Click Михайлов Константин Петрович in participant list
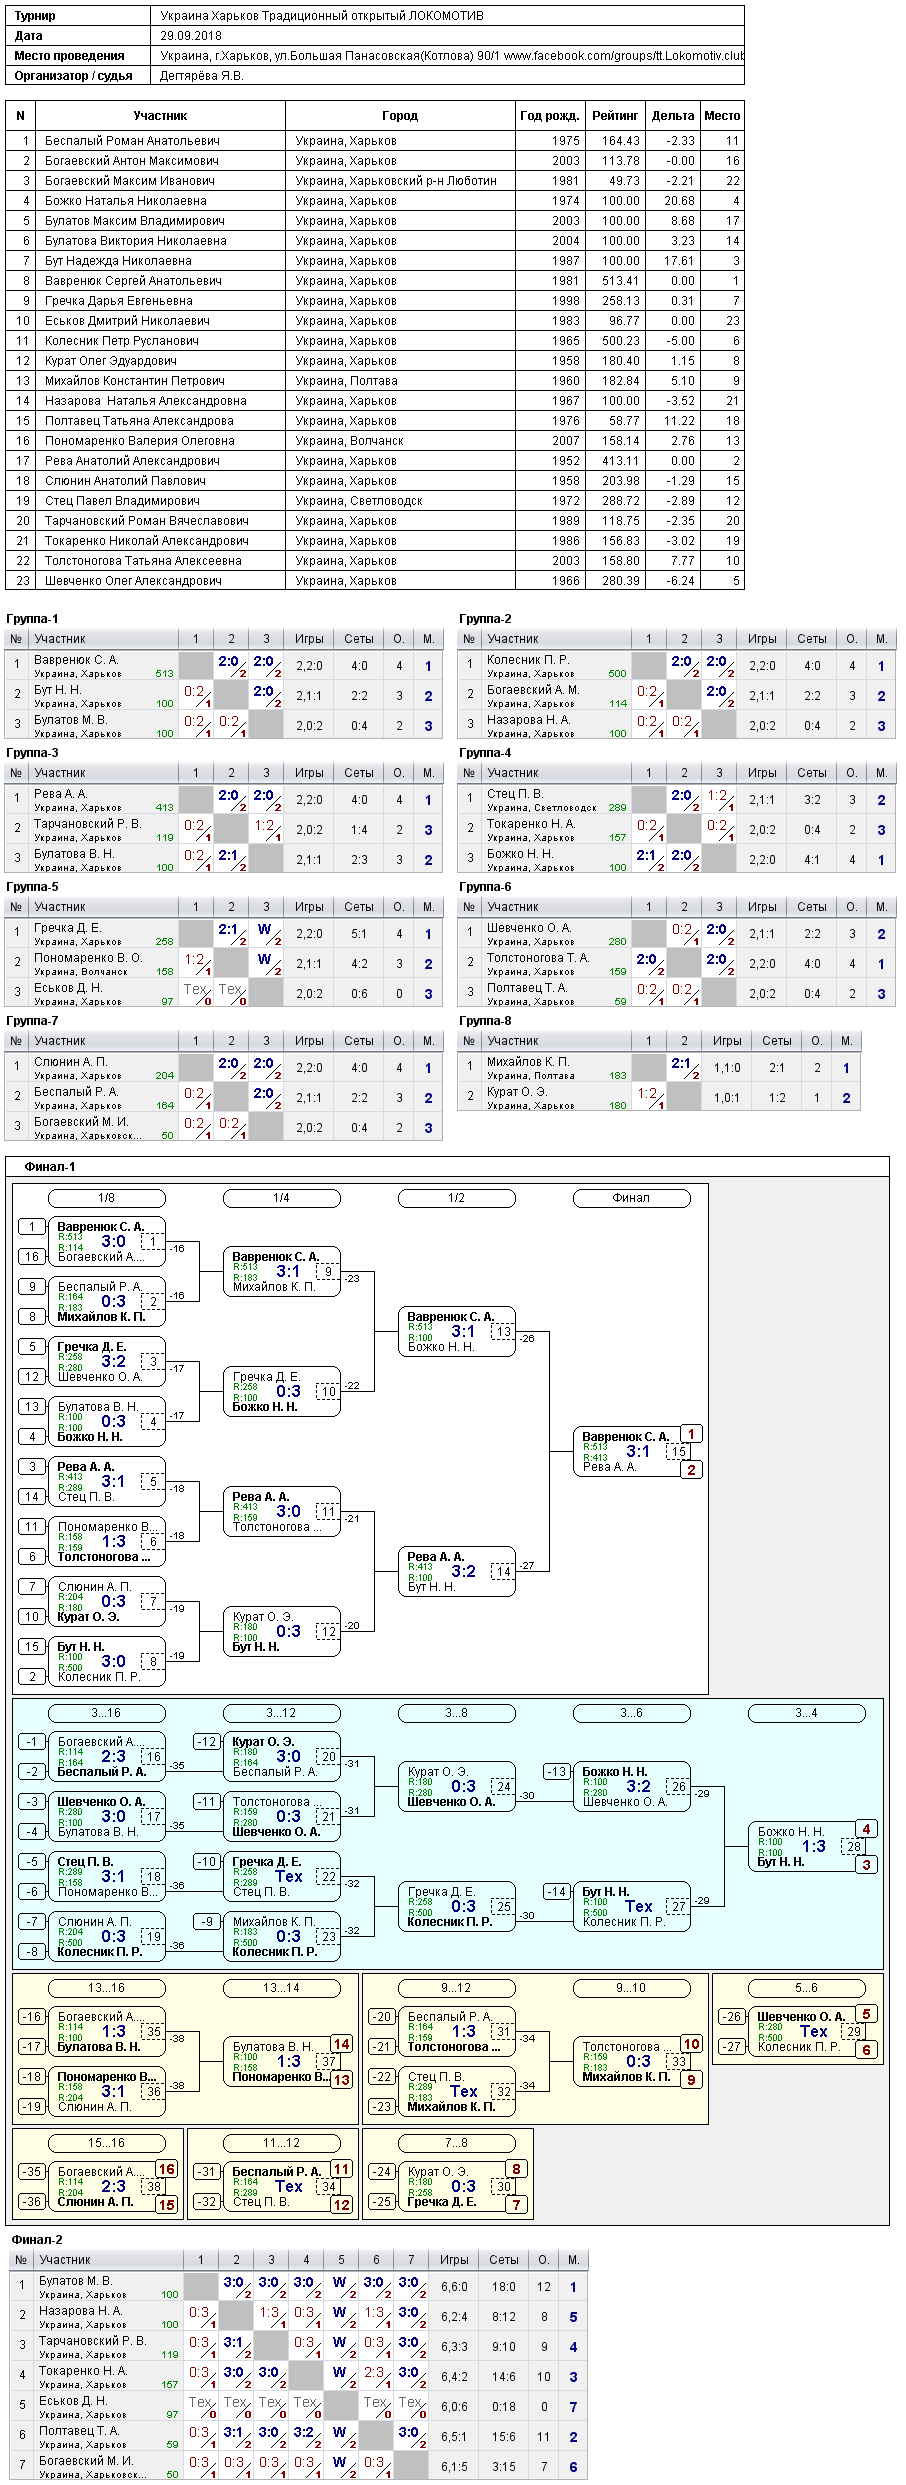 (134, 381)
